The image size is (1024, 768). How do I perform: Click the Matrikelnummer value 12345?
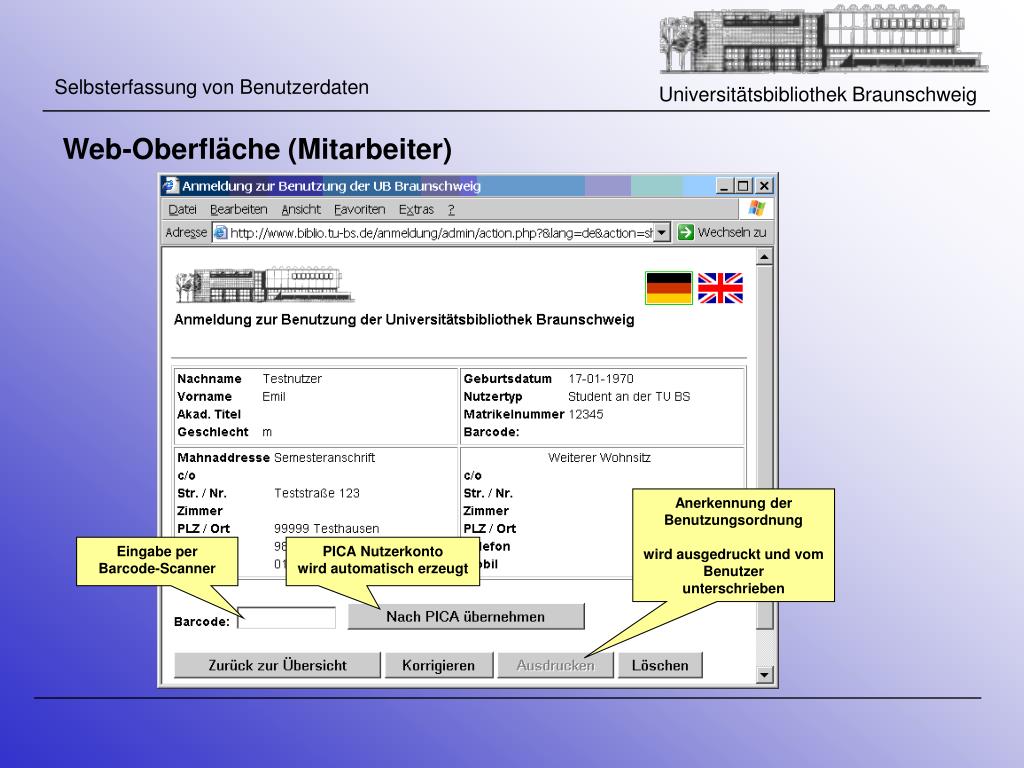(586, 414)
